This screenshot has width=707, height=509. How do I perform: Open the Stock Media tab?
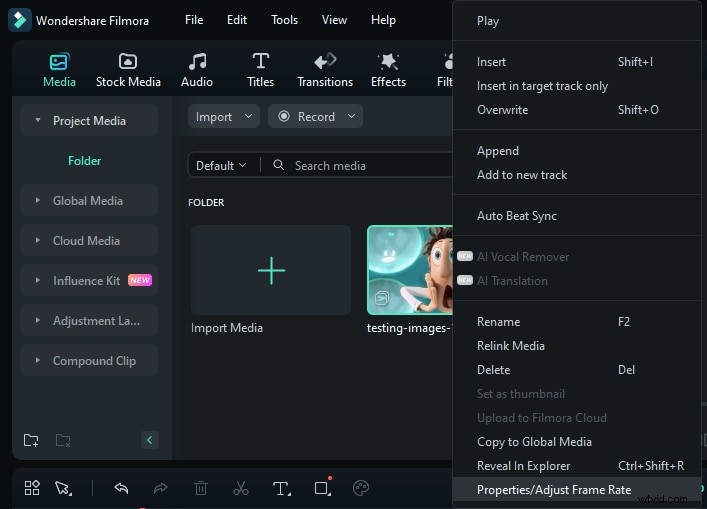pos(128,70)
